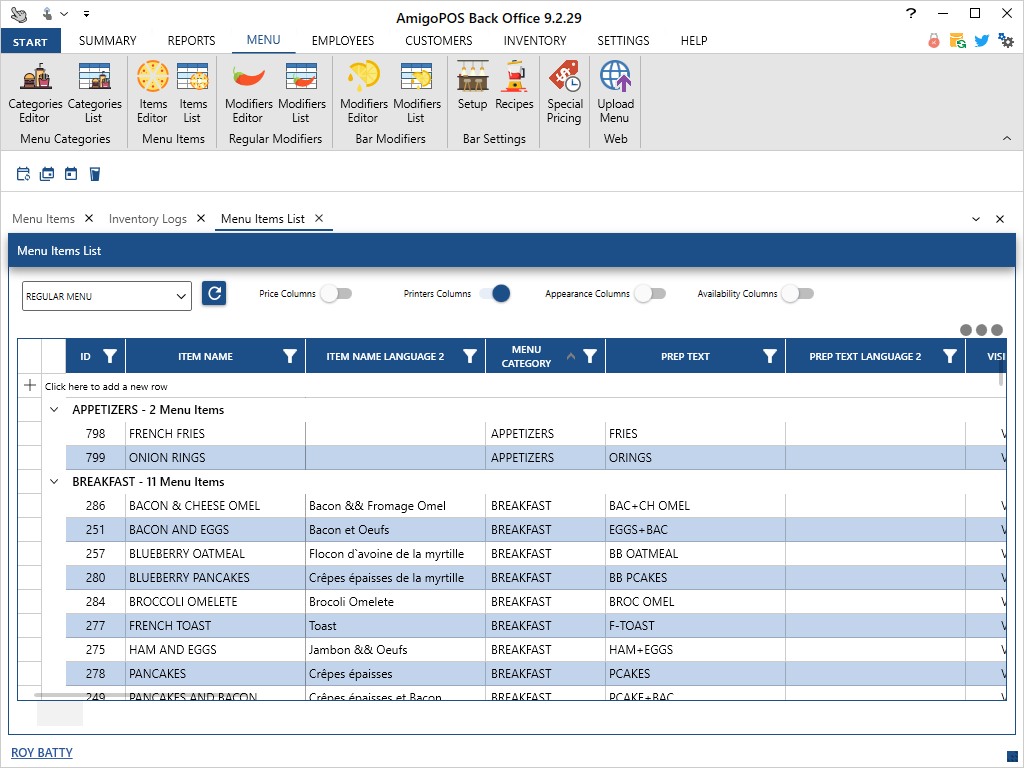
Task: Click here to add a new row
Action: [x=106, y=386]
